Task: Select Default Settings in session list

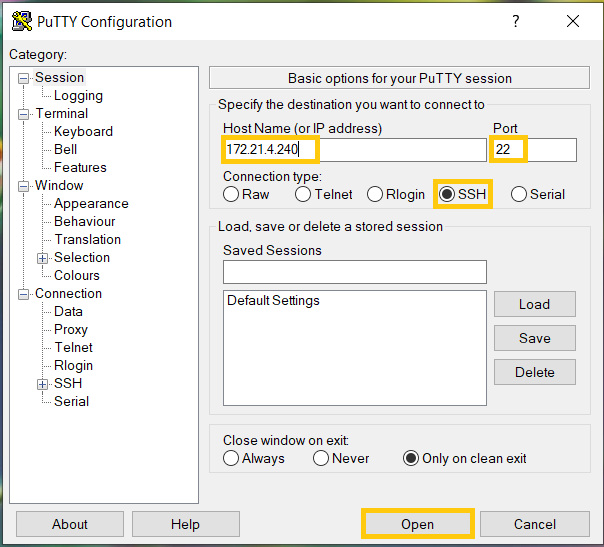Action: coord(274,300)
